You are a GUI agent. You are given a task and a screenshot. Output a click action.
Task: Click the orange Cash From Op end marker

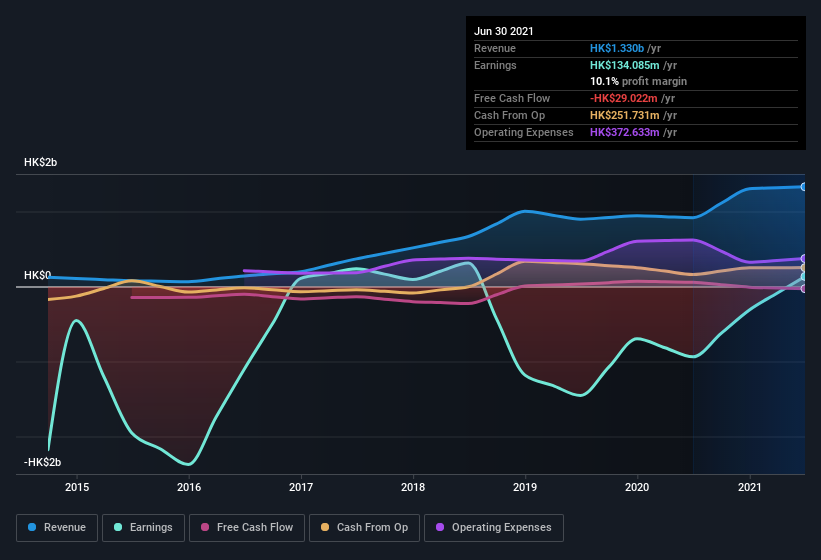(803, 268)
